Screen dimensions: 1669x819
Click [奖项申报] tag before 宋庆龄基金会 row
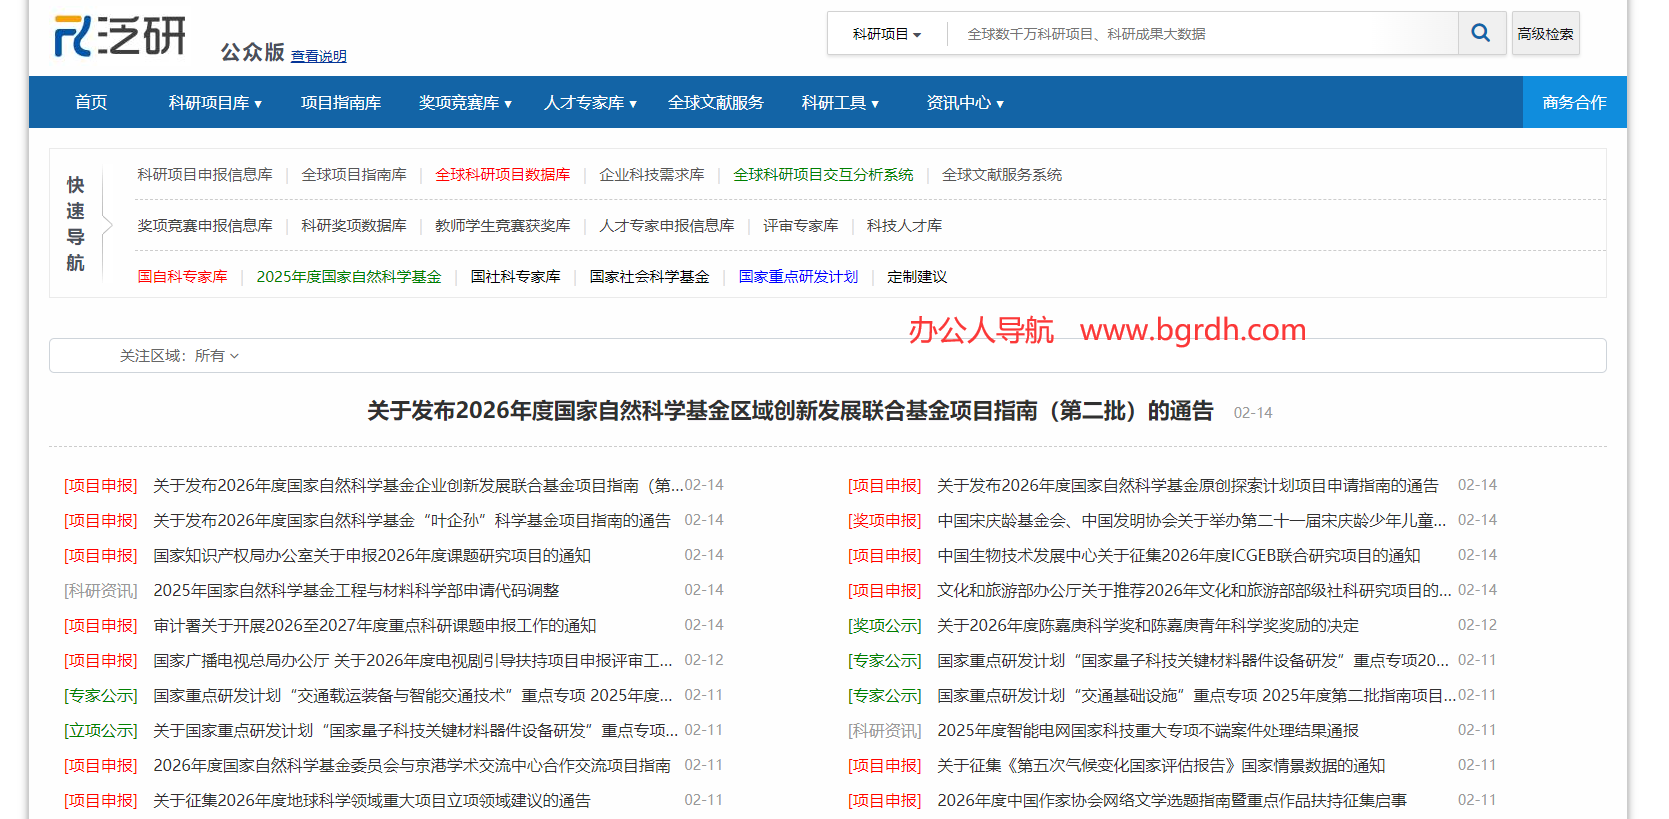click(885, 521)
